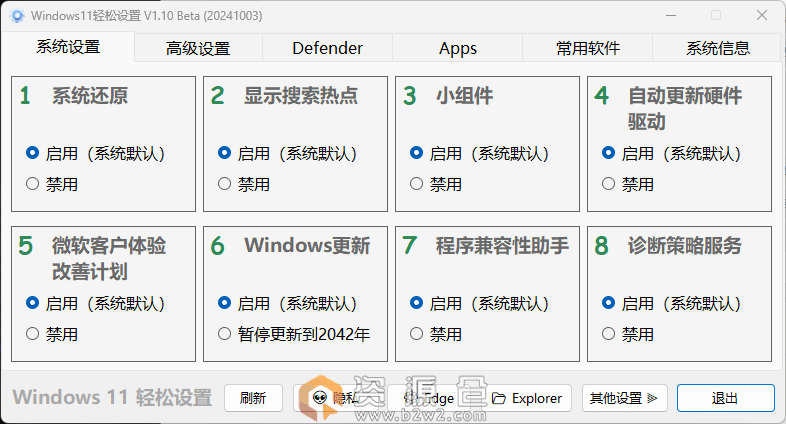Click the app gear icon in title bar
Viewport: 786px width, 424px height.
click(x=16, y=16)
